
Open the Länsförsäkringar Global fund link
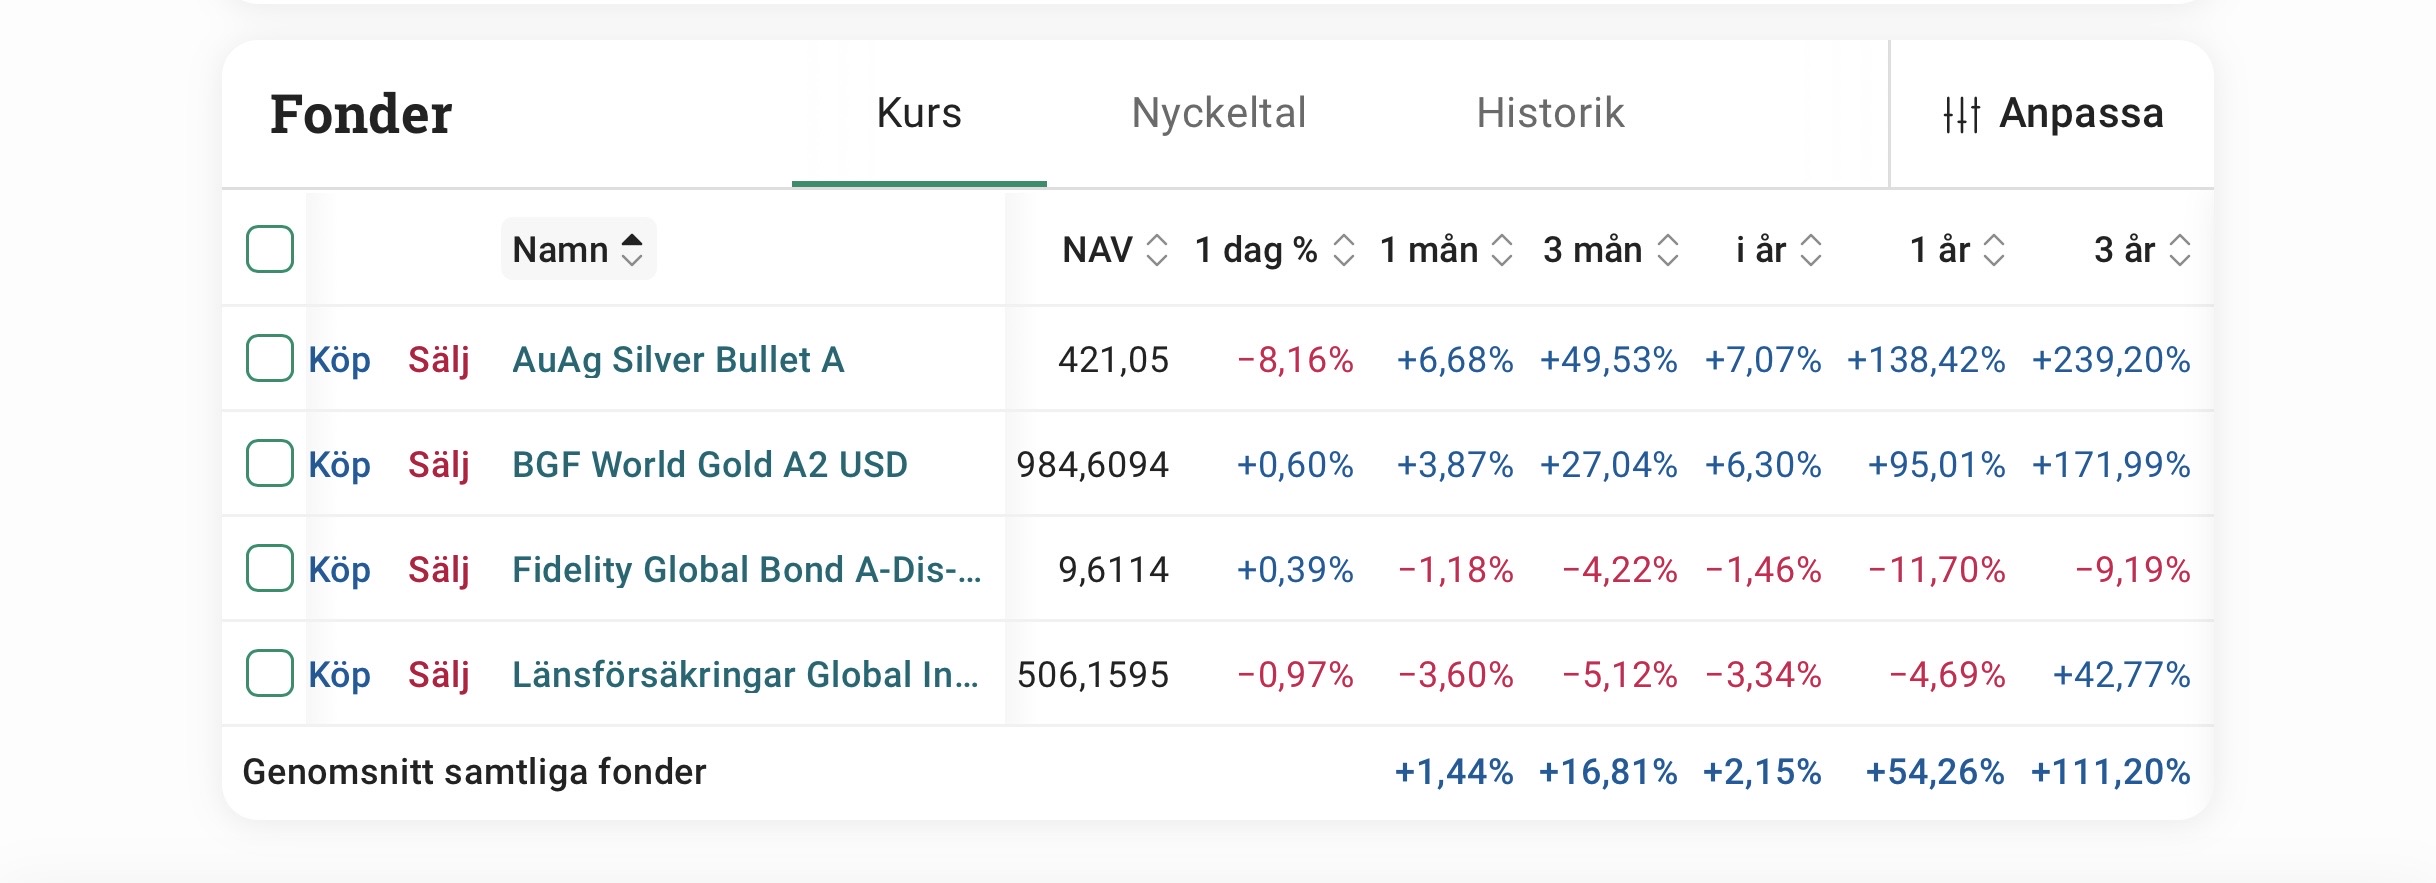point(745,674)
